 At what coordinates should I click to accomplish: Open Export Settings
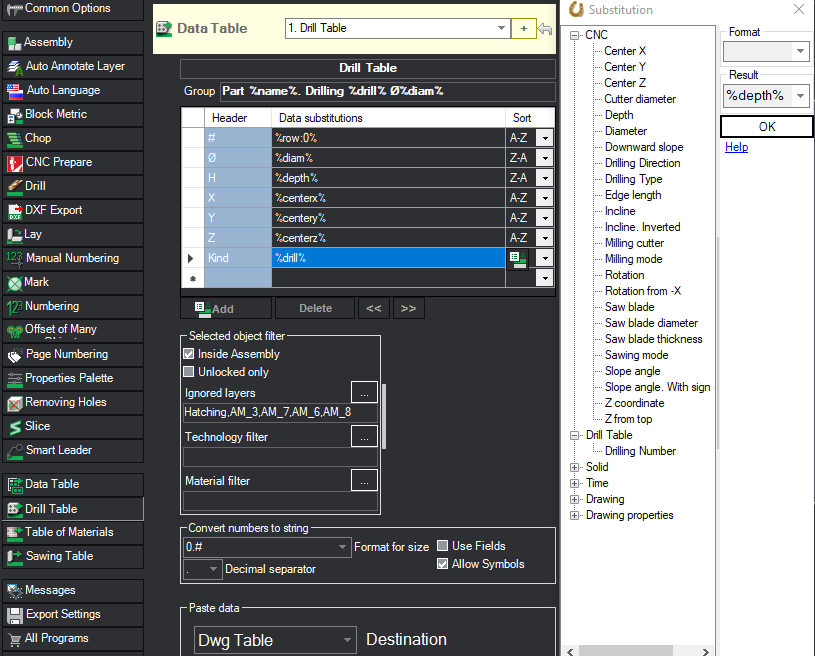click(x=73, y=614)
